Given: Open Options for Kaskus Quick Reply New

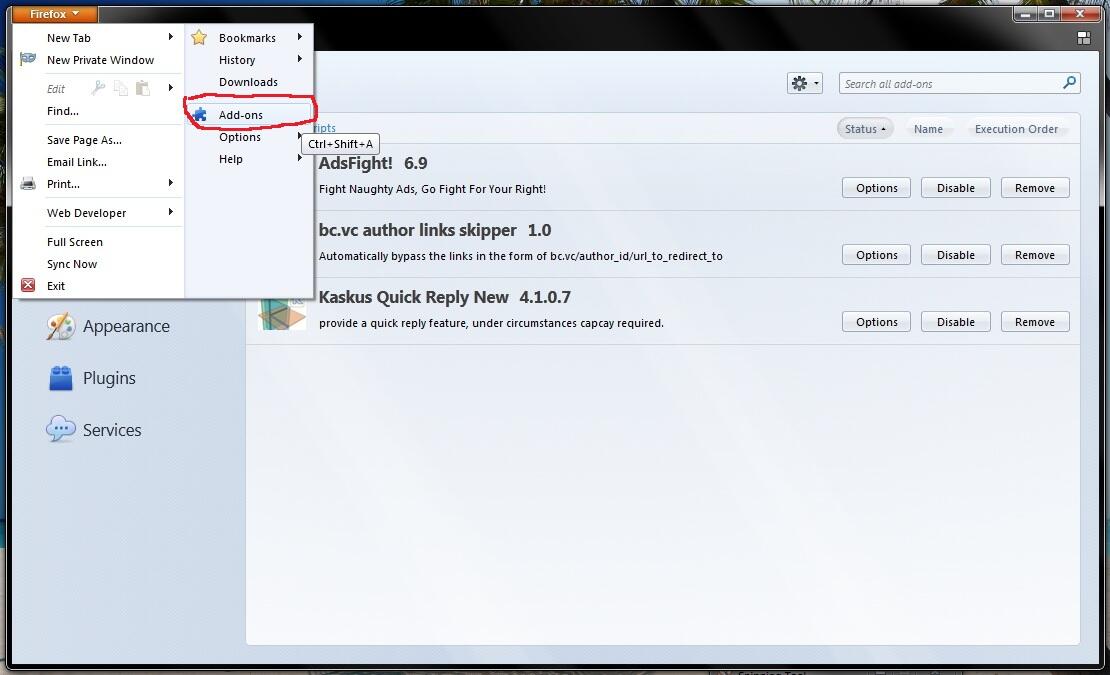Looking at the screenshot, I should coord(876,322).
